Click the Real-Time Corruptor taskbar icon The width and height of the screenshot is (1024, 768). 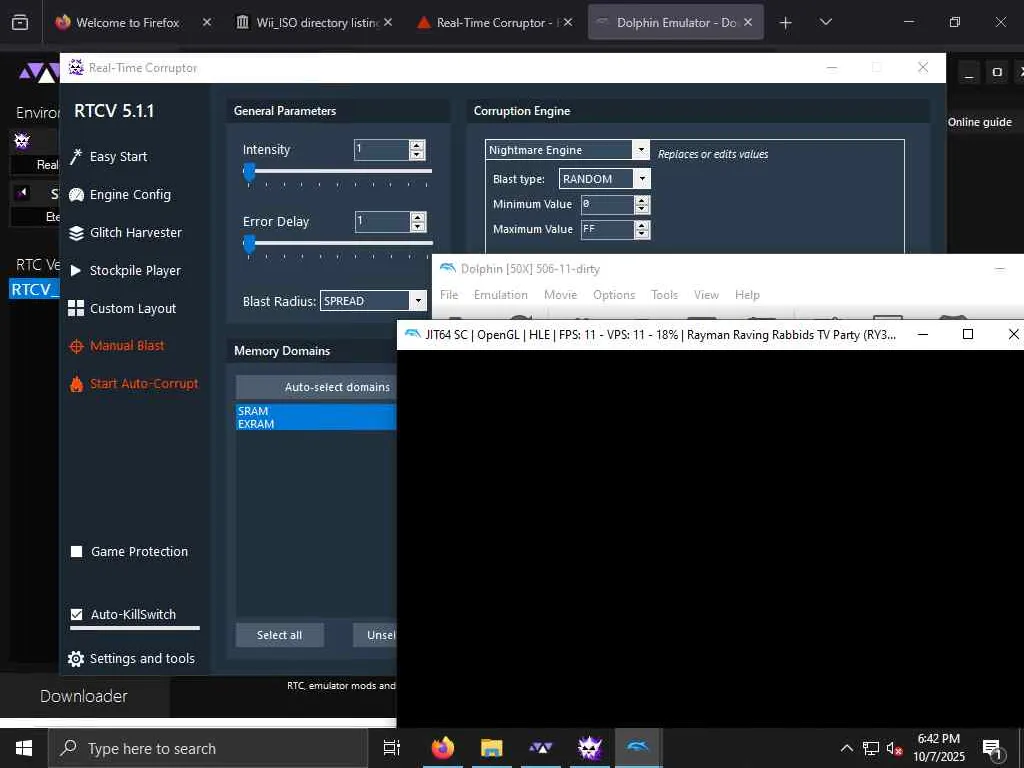click(x=590, y=748)
